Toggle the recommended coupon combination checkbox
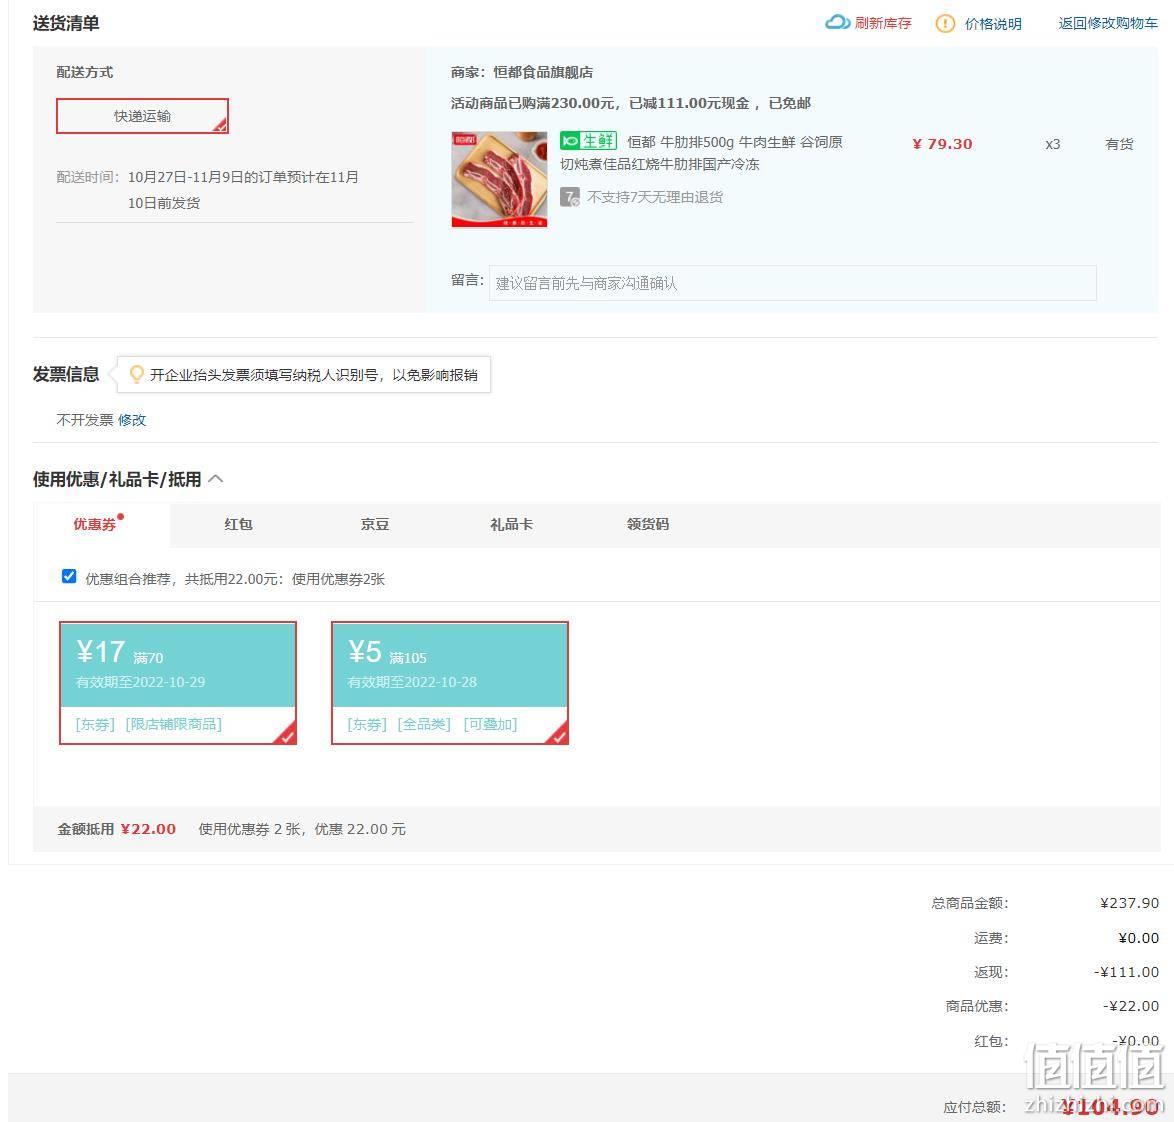Screen dimensions: 1174x1122 [69, 576]
